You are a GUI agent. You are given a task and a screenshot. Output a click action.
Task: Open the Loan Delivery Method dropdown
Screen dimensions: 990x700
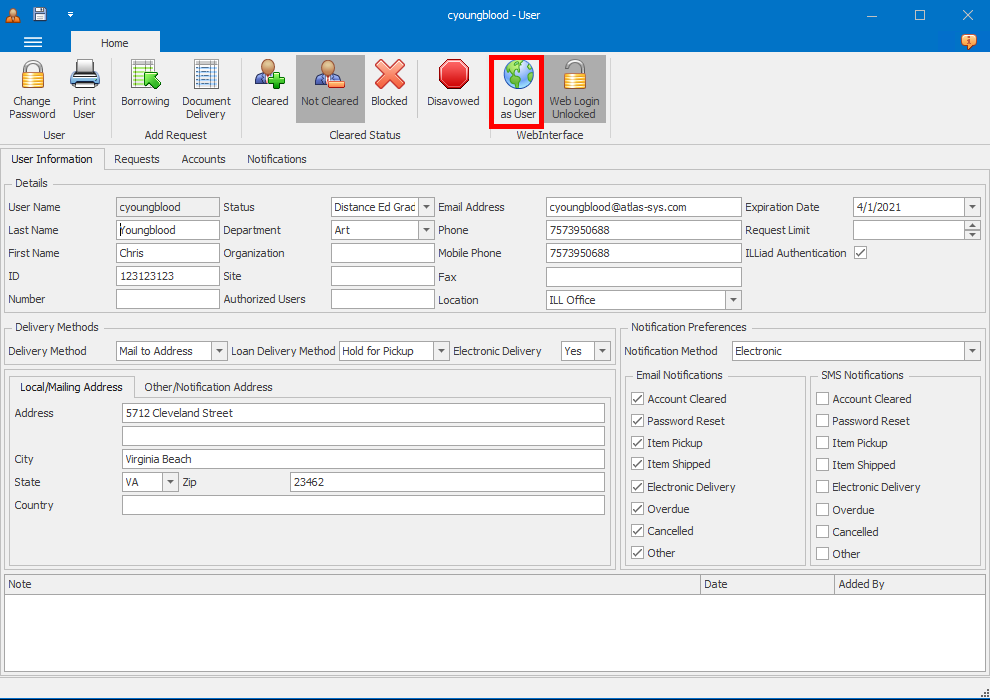click(x=441, y=351)
